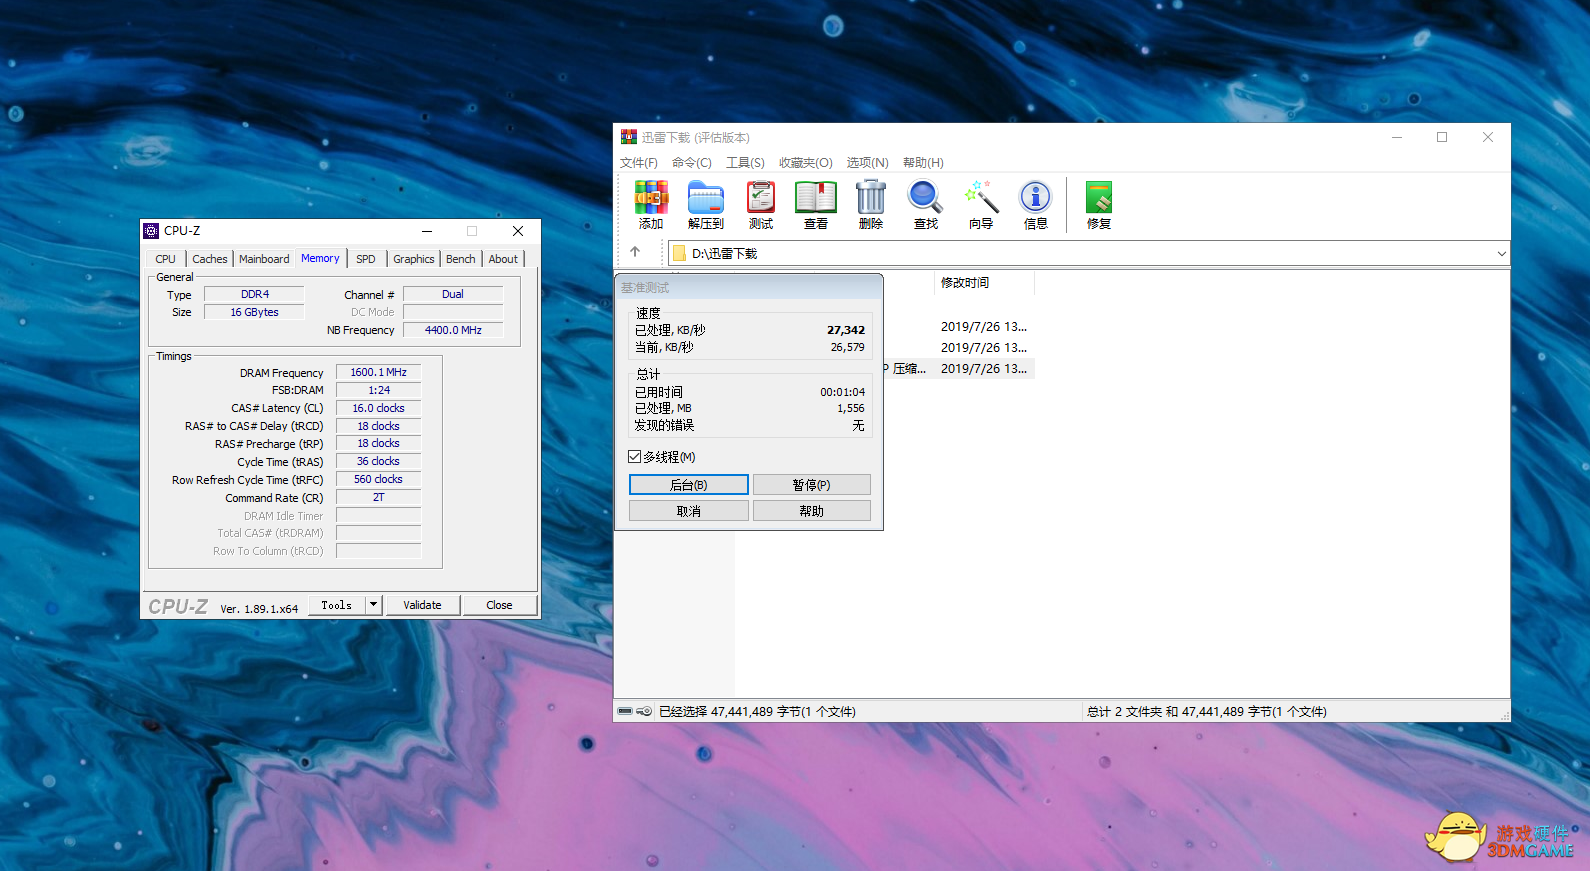
Task: Click the FSB:DRAM ratio 1:24
Action: coord(379,390)
